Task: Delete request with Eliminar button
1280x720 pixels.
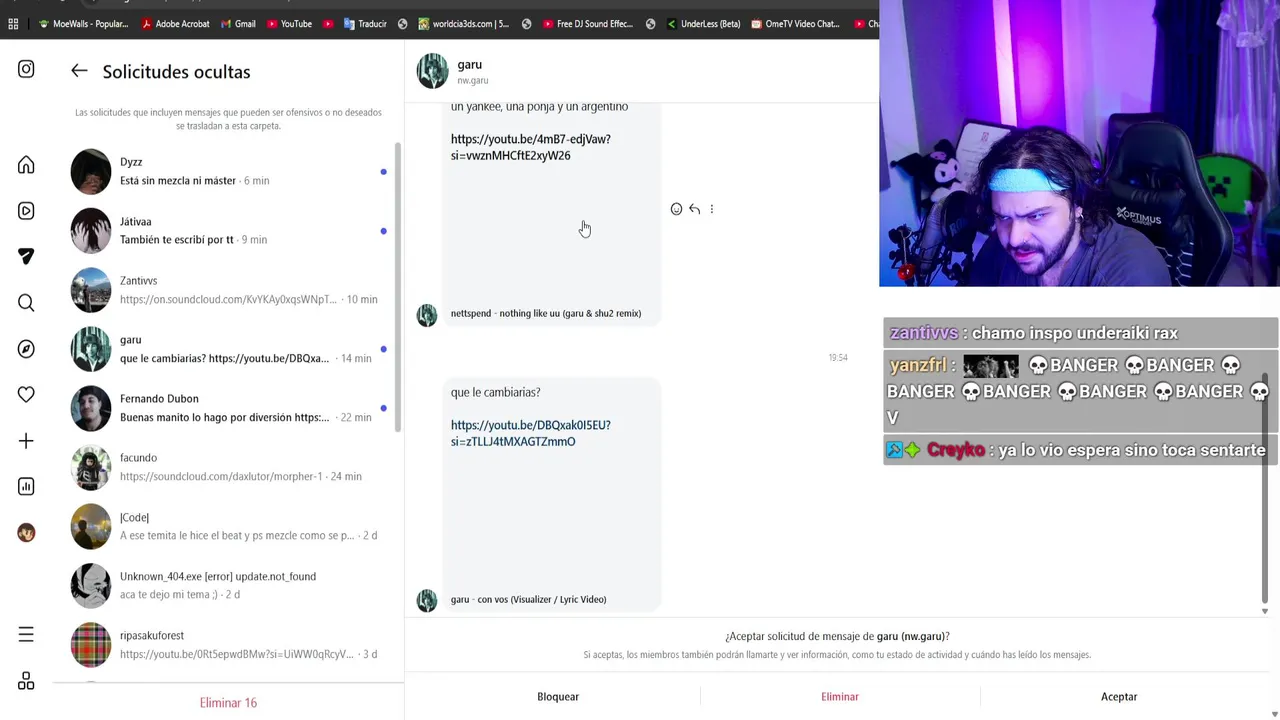Action: [x=840, y=697]
